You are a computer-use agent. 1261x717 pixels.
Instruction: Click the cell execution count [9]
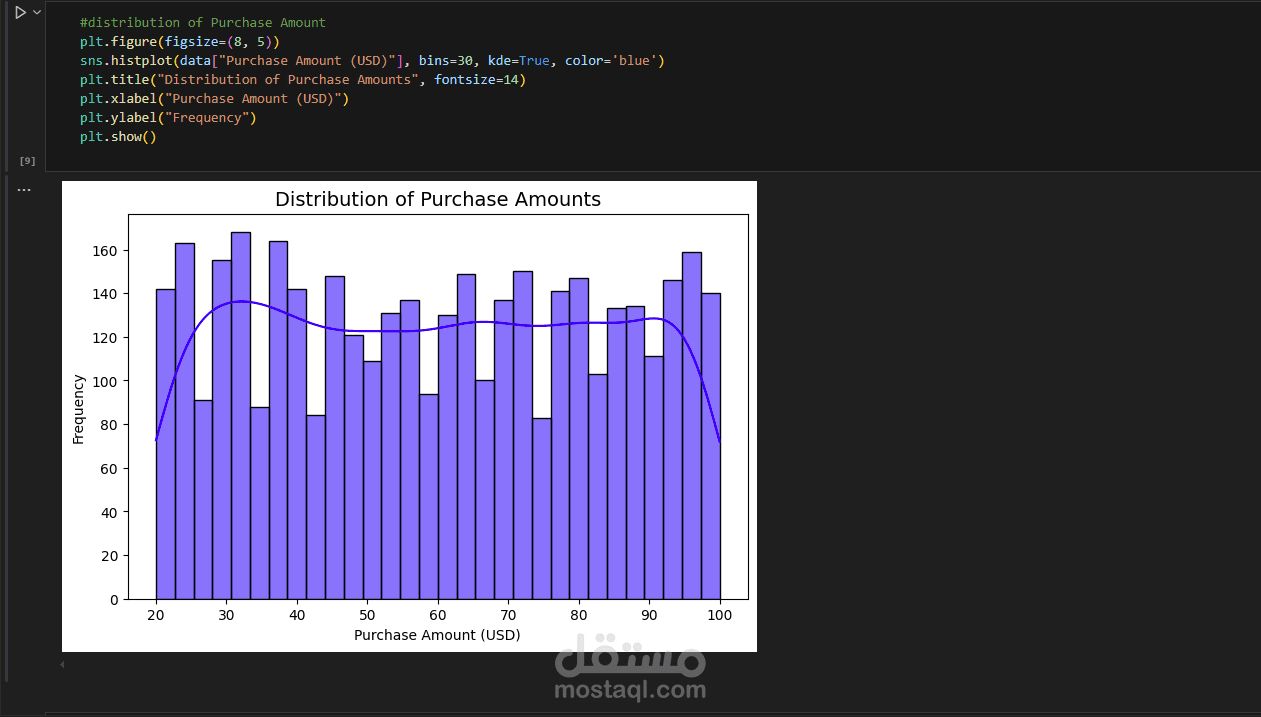coord(27,160)
